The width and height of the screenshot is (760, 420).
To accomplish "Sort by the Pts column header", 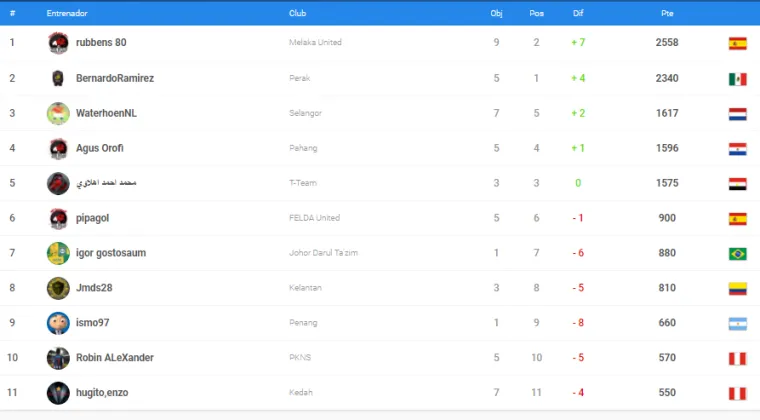I will point(667,13).
